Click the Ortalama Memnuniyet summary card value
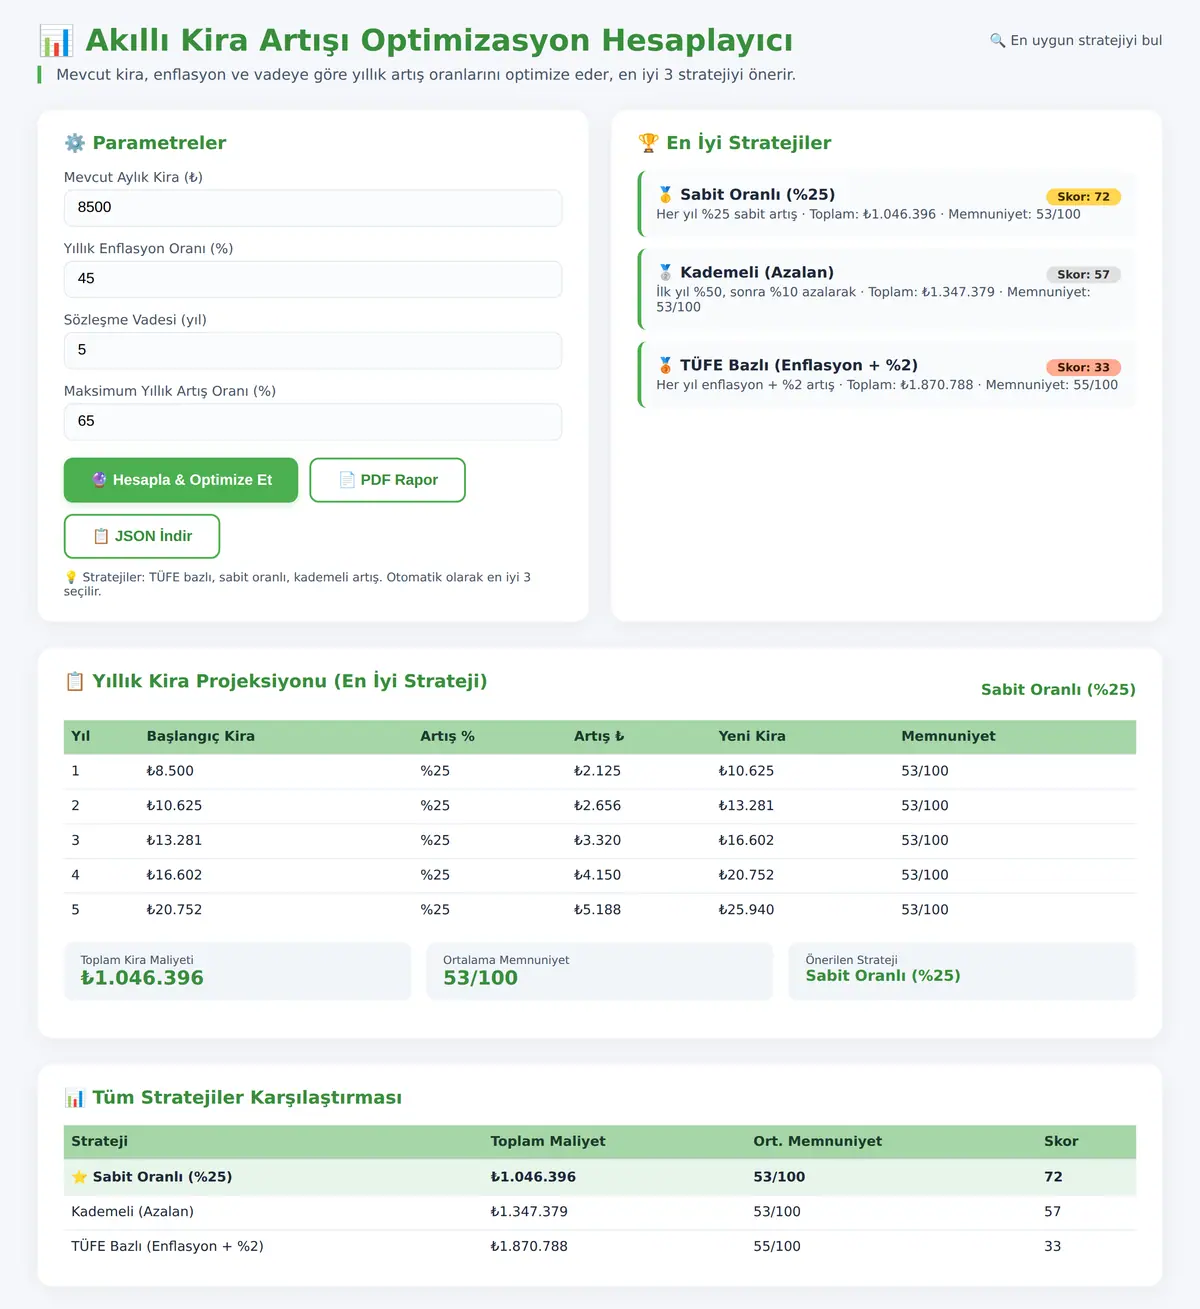Screen dimensions: 1200x1309 coord(481,978)
